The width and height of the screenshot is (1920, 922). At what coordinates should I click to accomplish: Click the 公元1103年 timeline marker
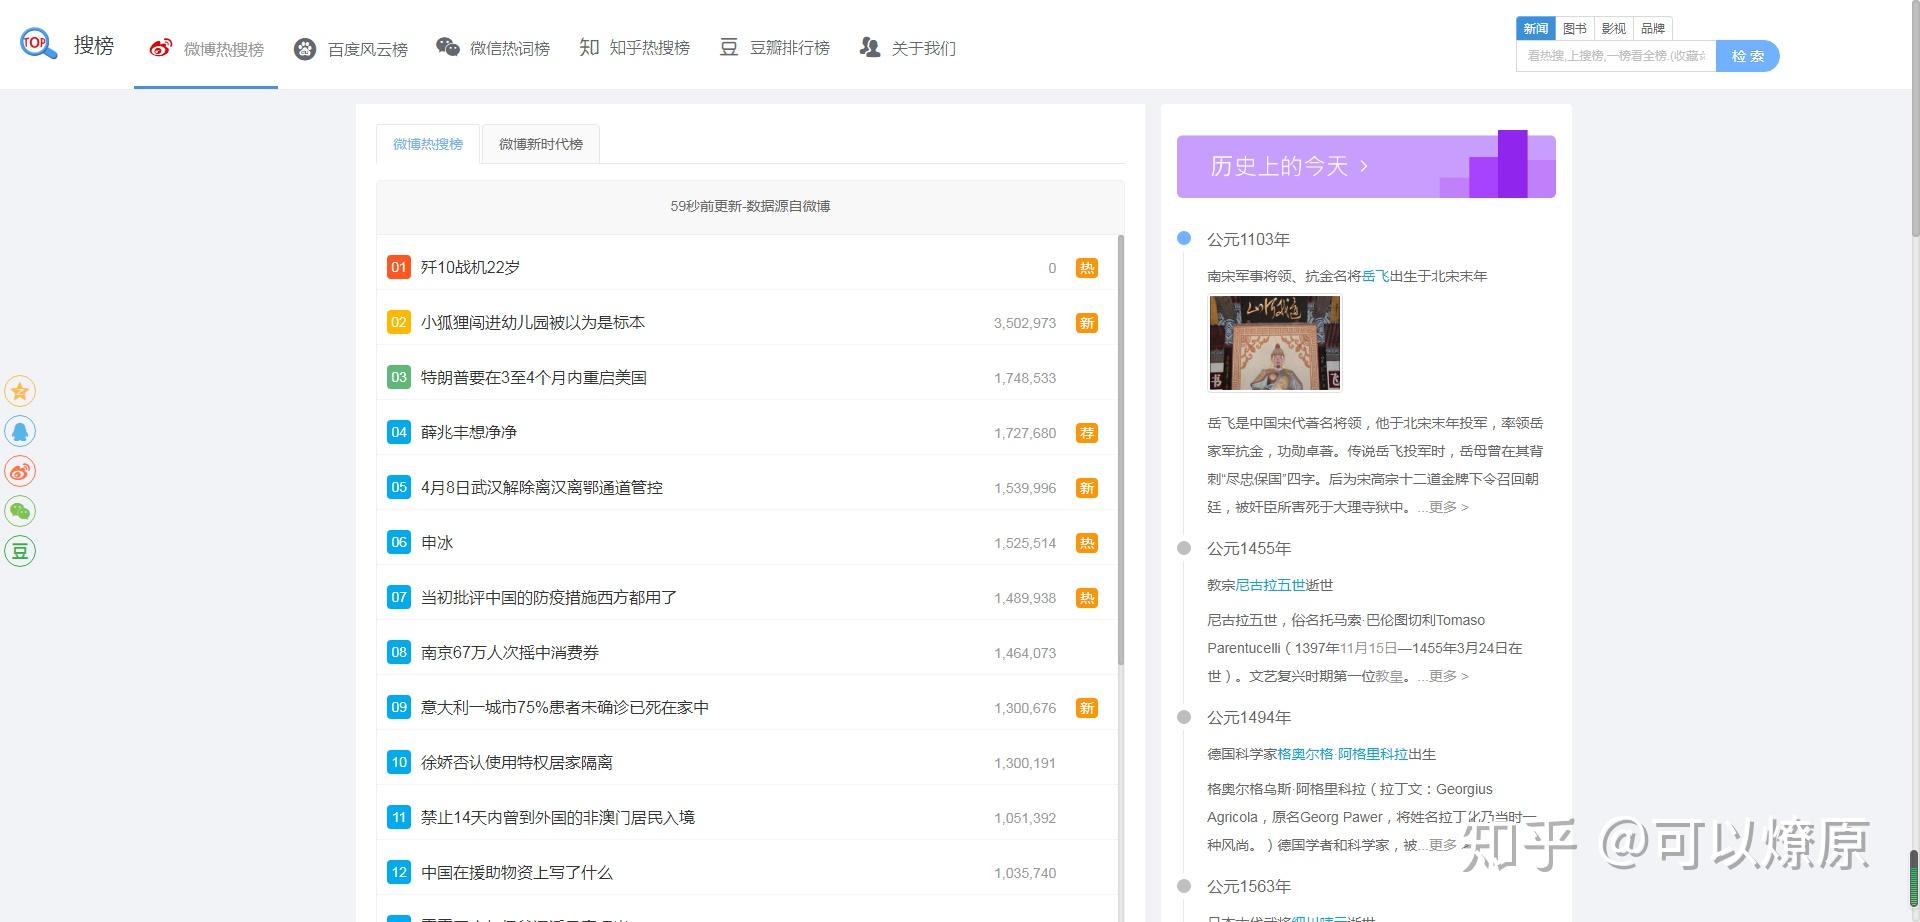pyautogui.click(x=1184, y=238)
